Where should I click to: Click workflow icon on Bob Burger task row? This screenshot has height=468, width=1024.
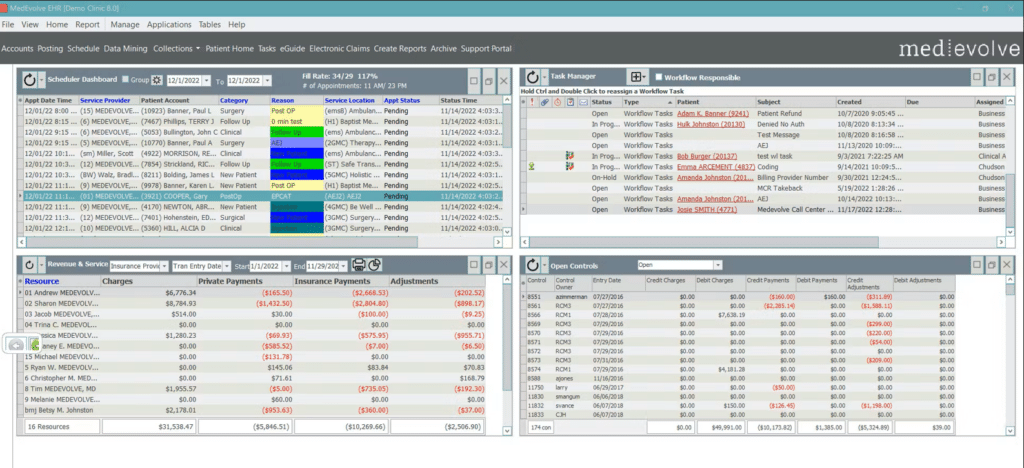(x=570, y=156)
